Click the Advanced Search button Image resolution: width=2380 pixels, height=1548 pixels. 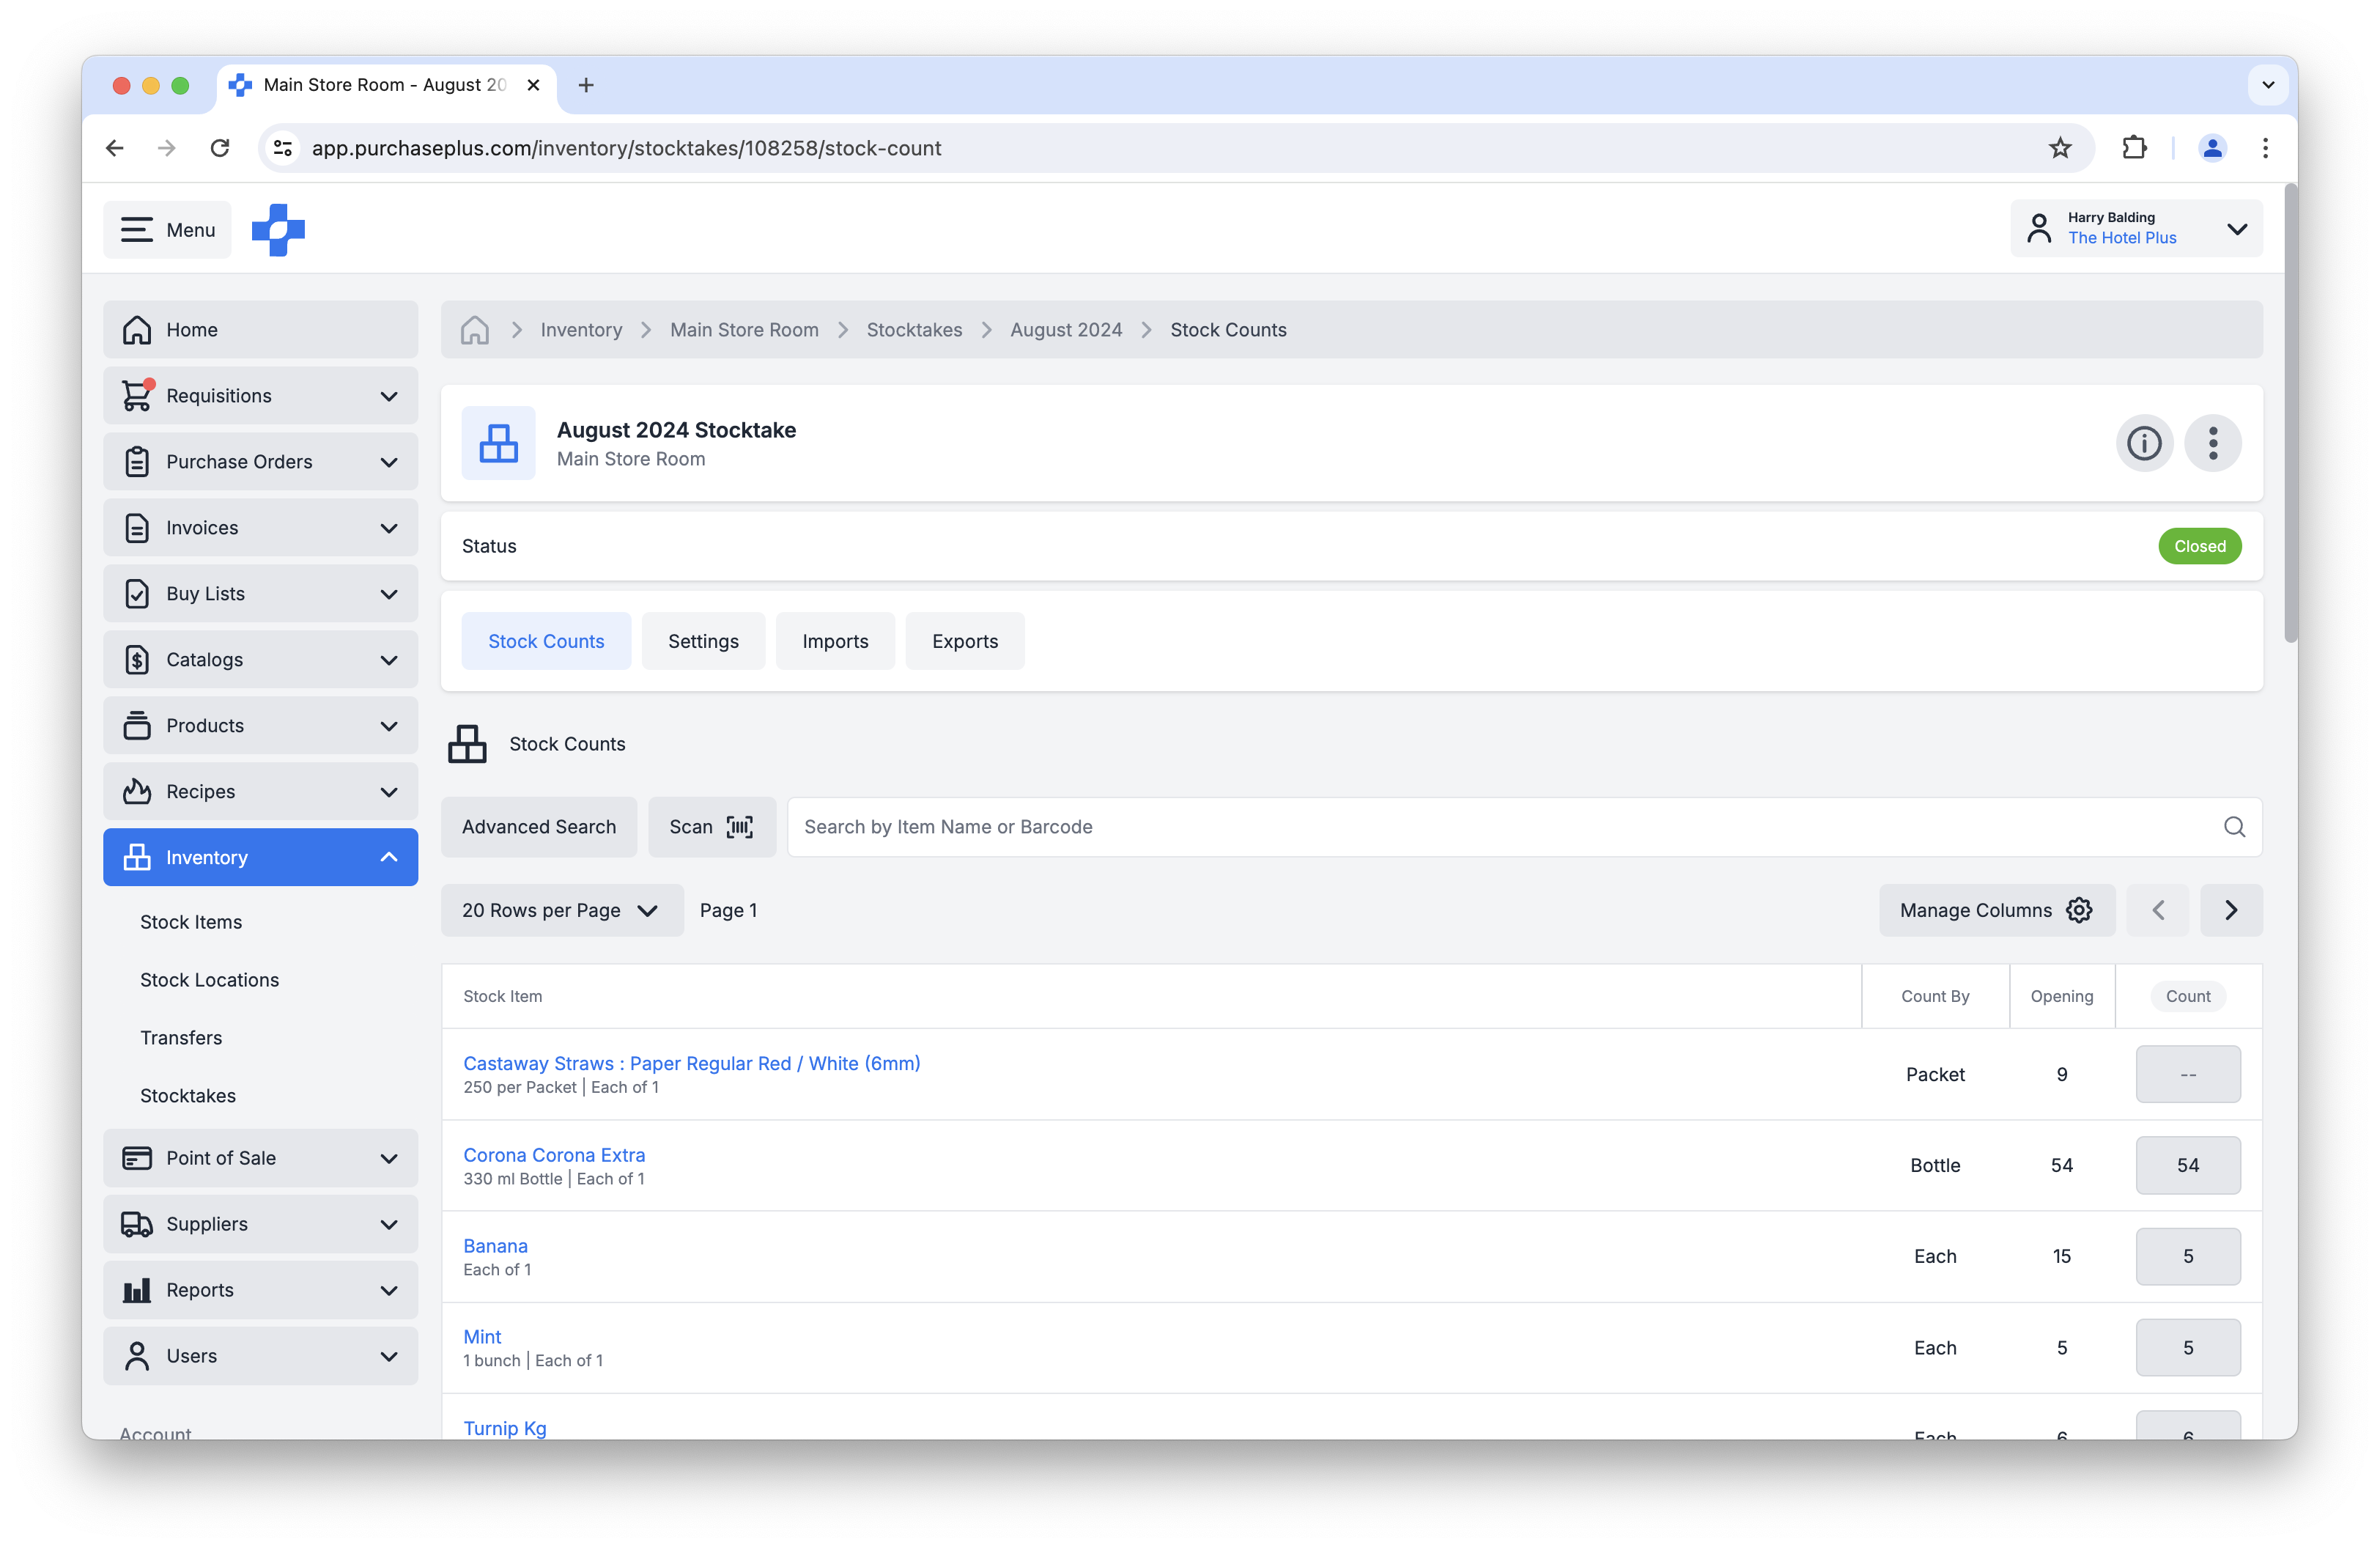538,826
